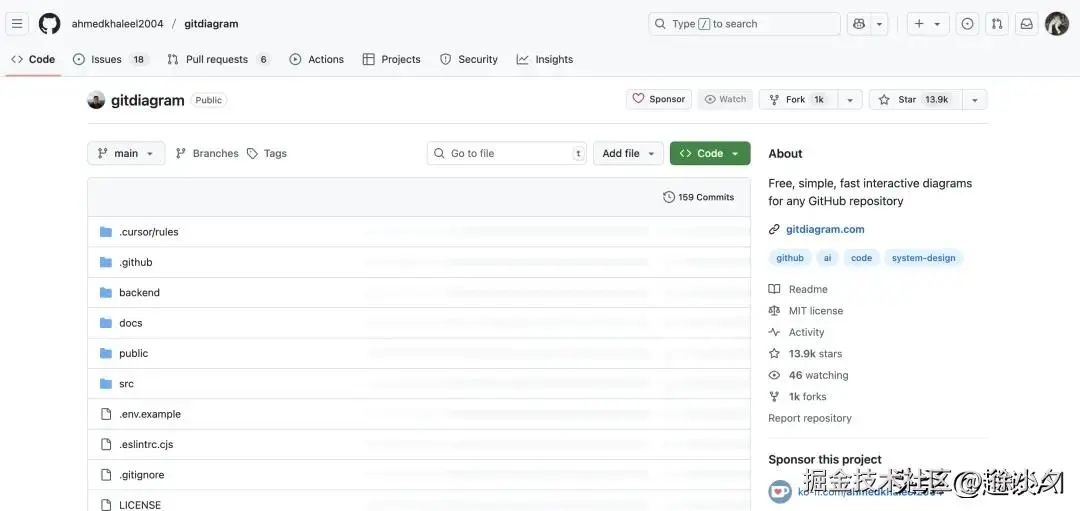Viewport: 1080px width, 511px height.
Task: Click the .env.example file icon
Action: pyautogui.click(x=106, y=414)
